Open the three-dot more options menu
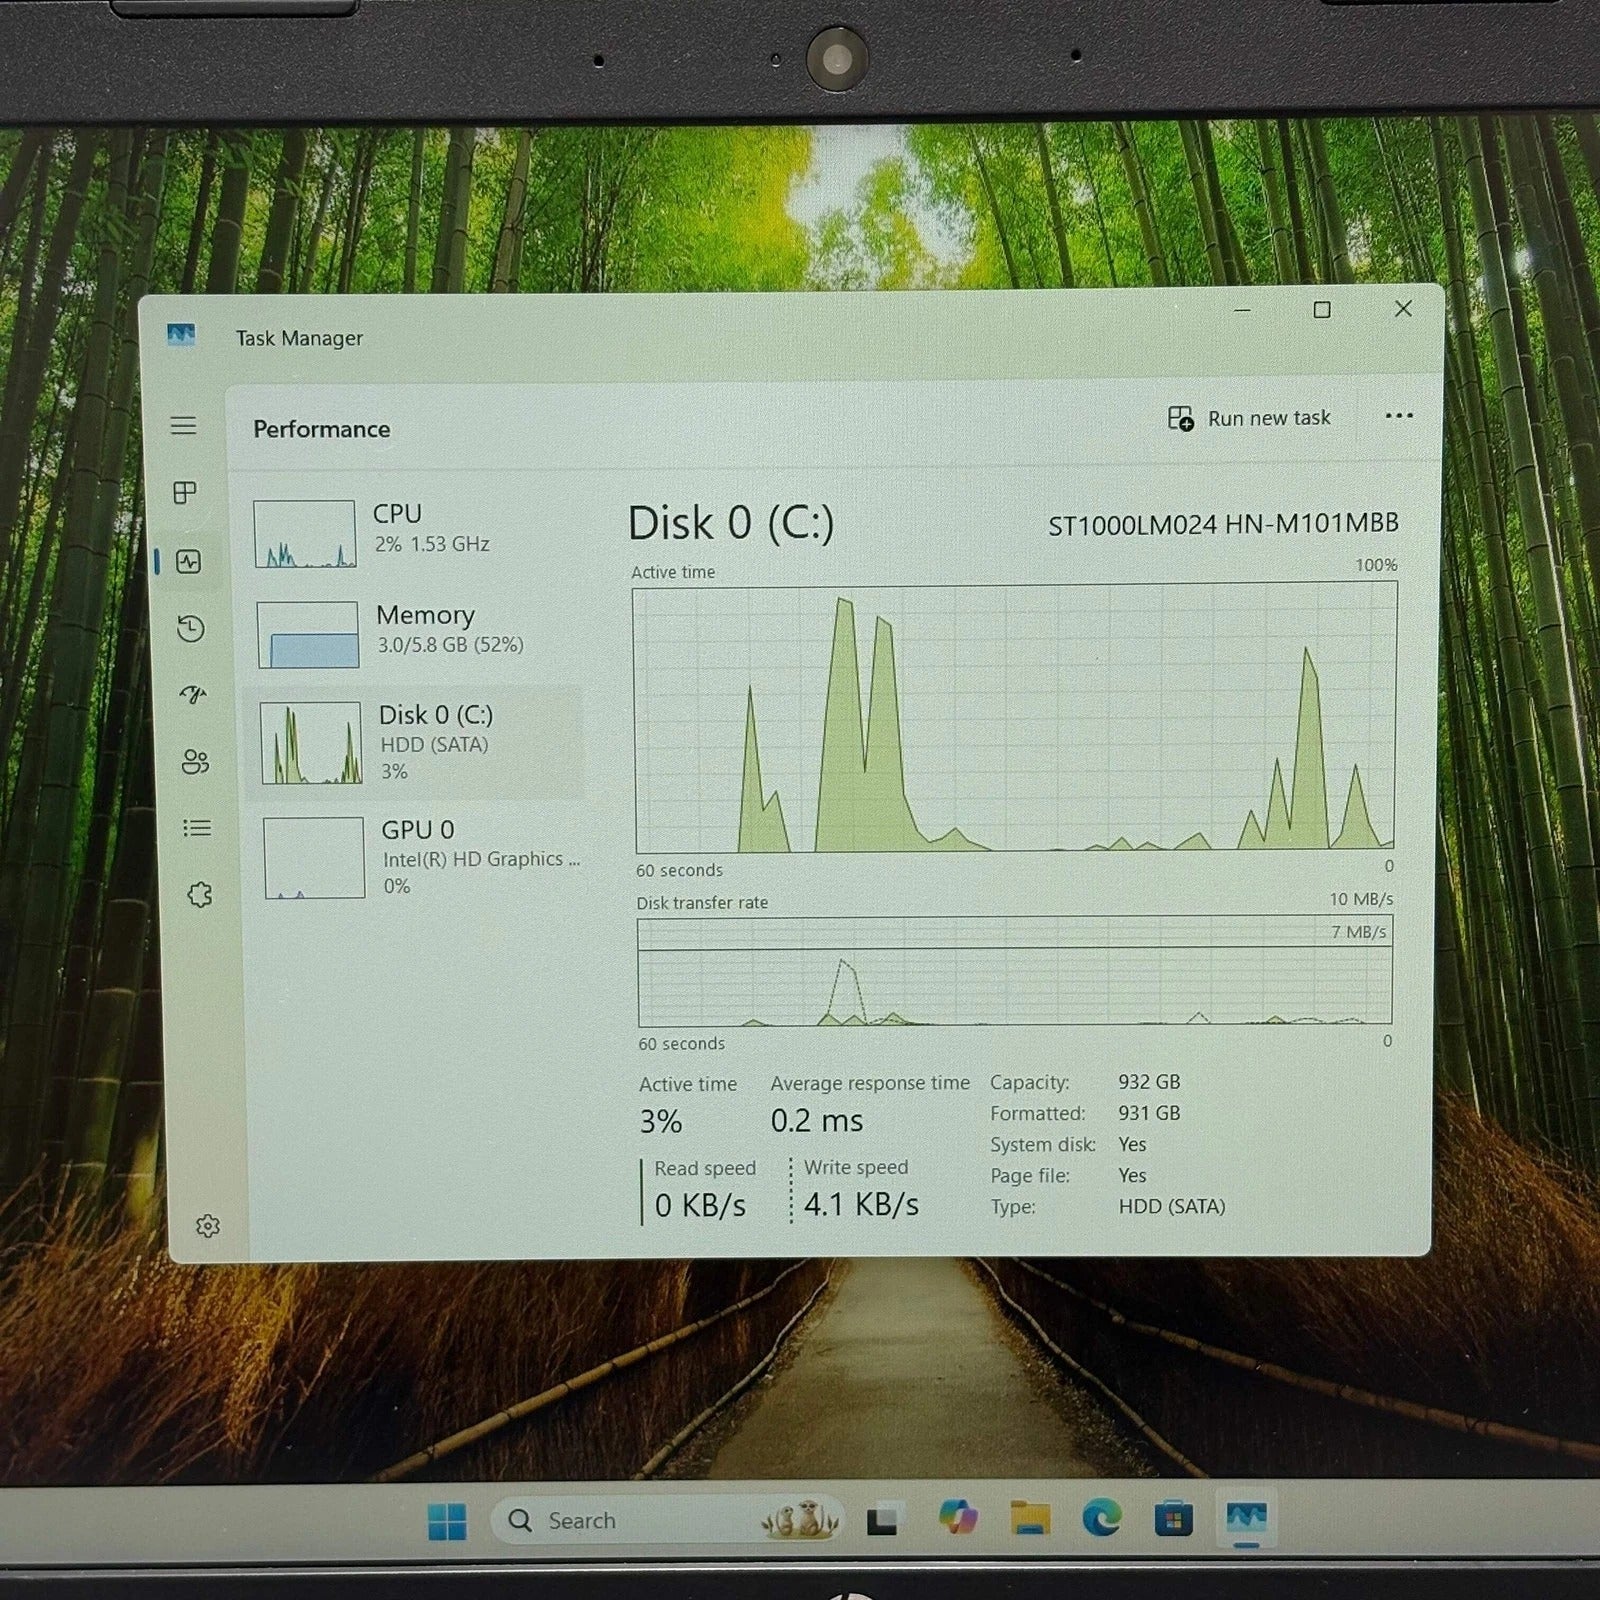This screenshot has height=1600, width=1600. (1399, 416)
